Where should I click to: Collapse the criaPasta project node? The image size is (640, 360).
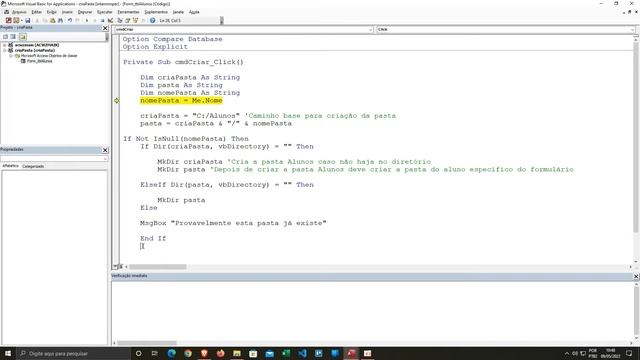4,50
